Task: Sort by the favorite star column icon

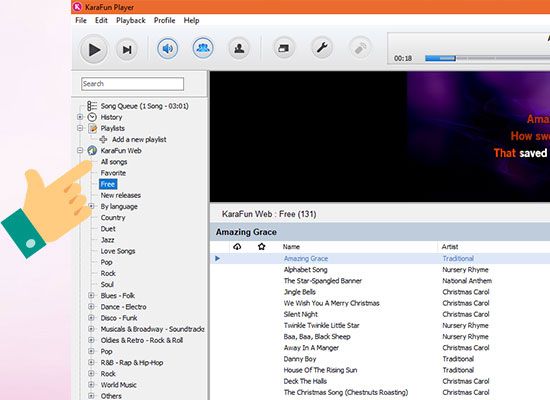Action: click(261, 247)
